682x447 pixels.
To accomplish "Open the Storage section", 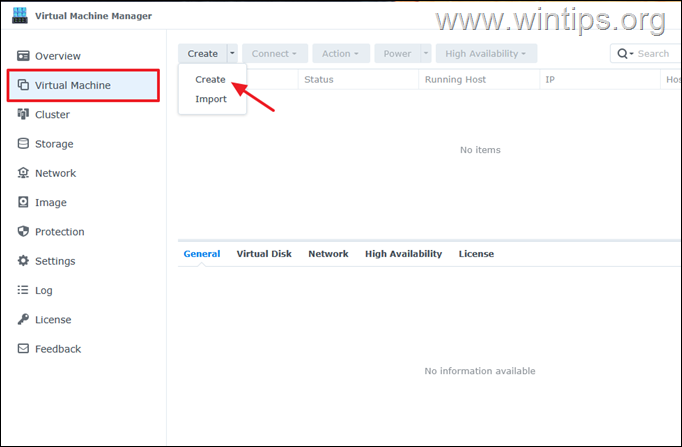I will pos(54,144).
